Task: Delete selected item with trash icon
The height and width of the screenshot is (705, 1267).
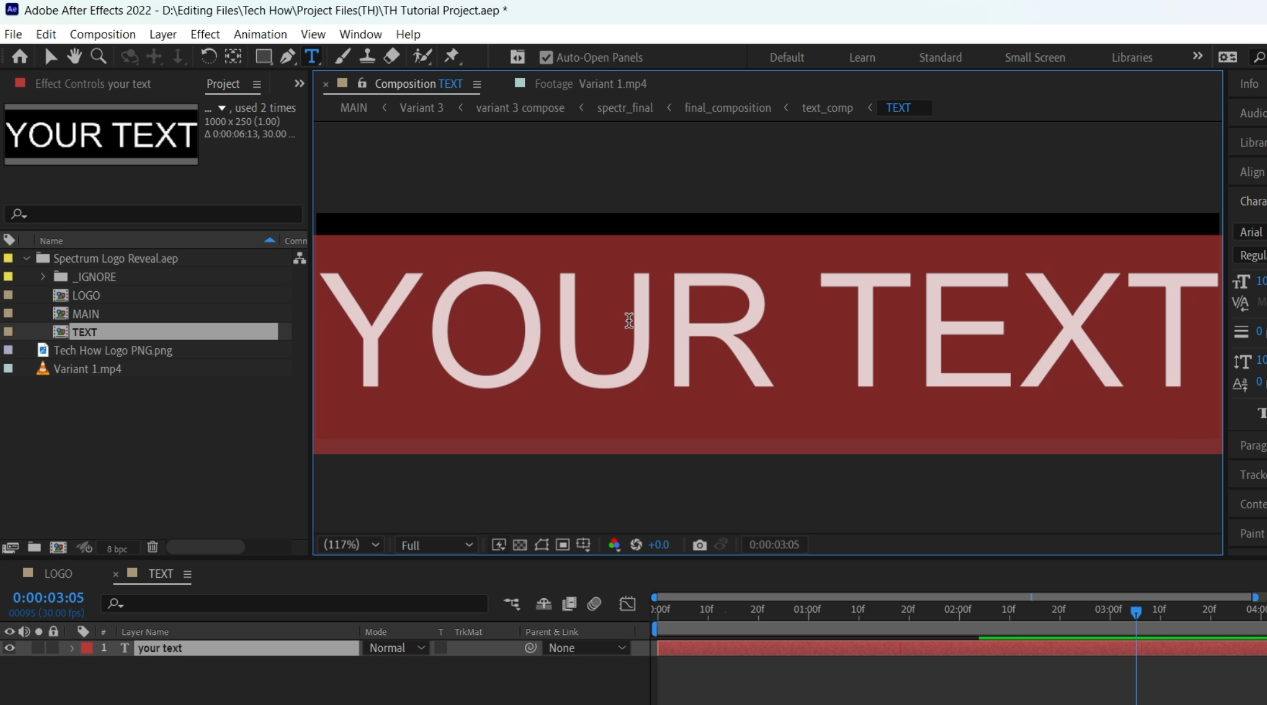Action: [152, 547]
